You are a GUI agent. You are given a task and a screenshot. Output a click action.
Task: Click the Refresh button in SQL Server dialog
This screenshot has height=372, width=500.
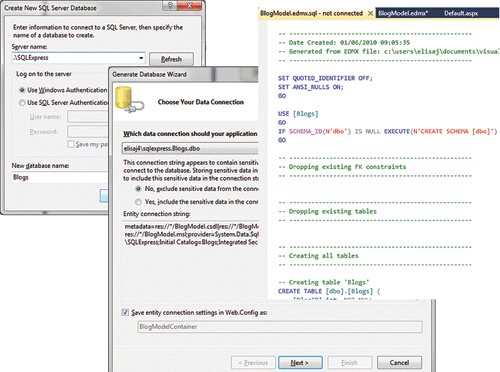pos(171,59)
